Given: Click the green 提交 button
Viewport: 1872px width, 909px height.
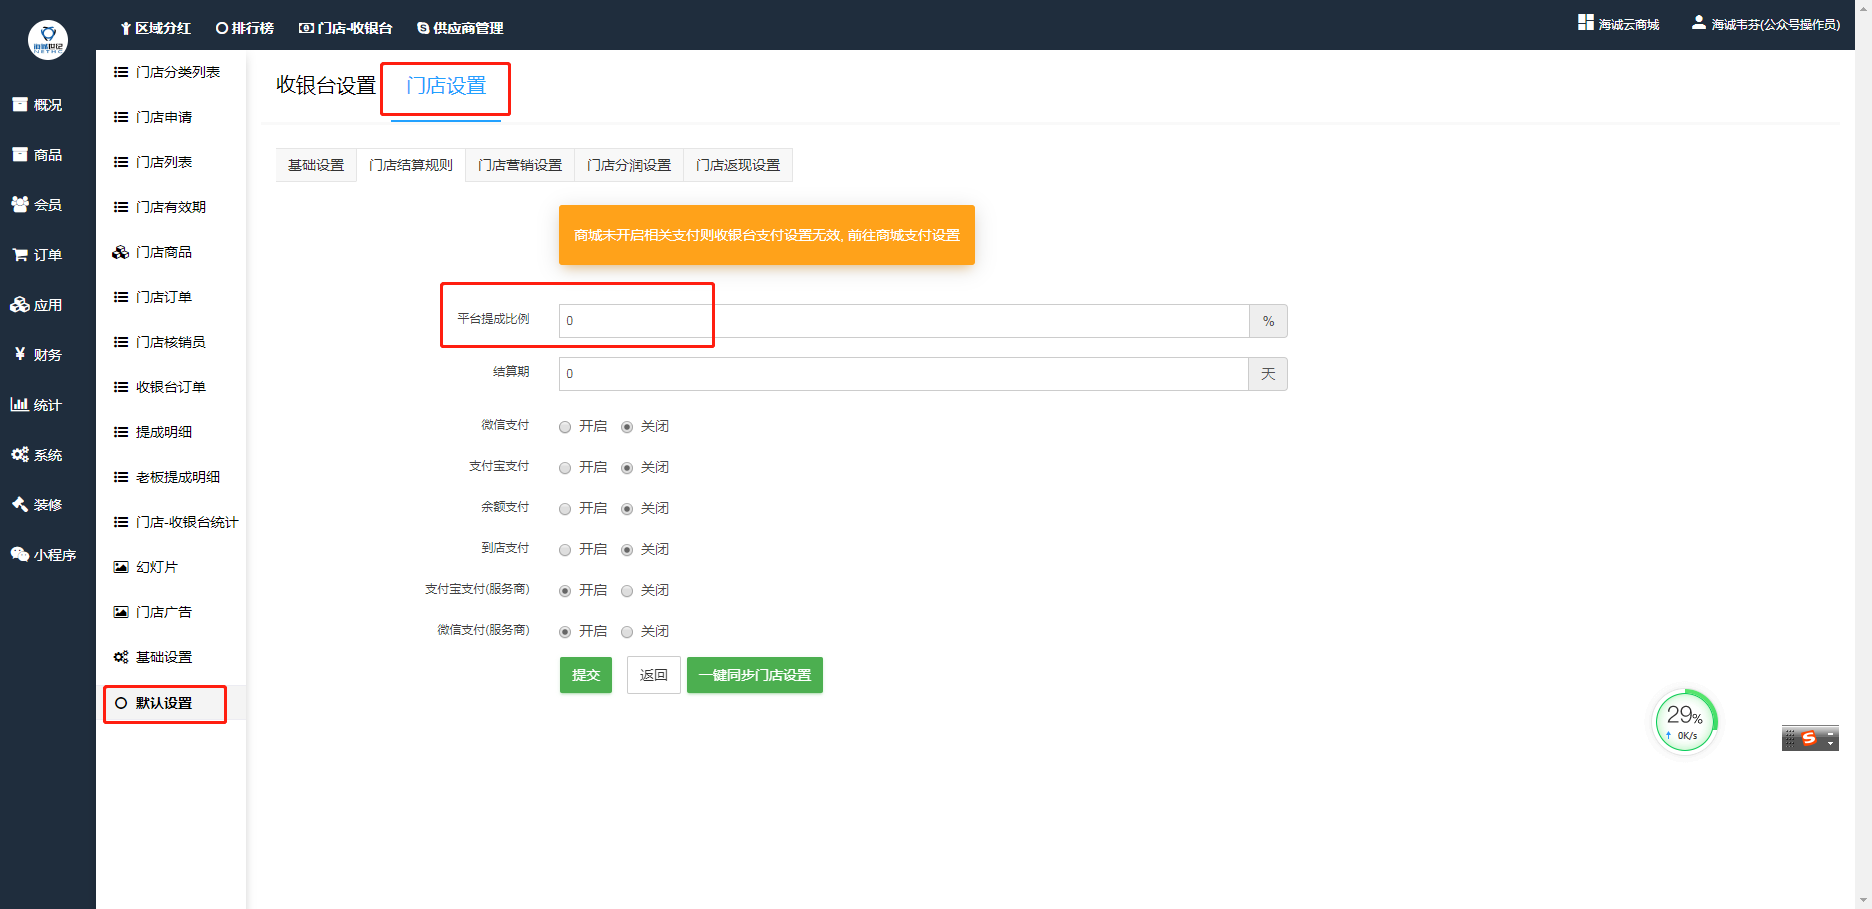Looking at the screenshot, I should pyautogui.click(x=586, y=675).
